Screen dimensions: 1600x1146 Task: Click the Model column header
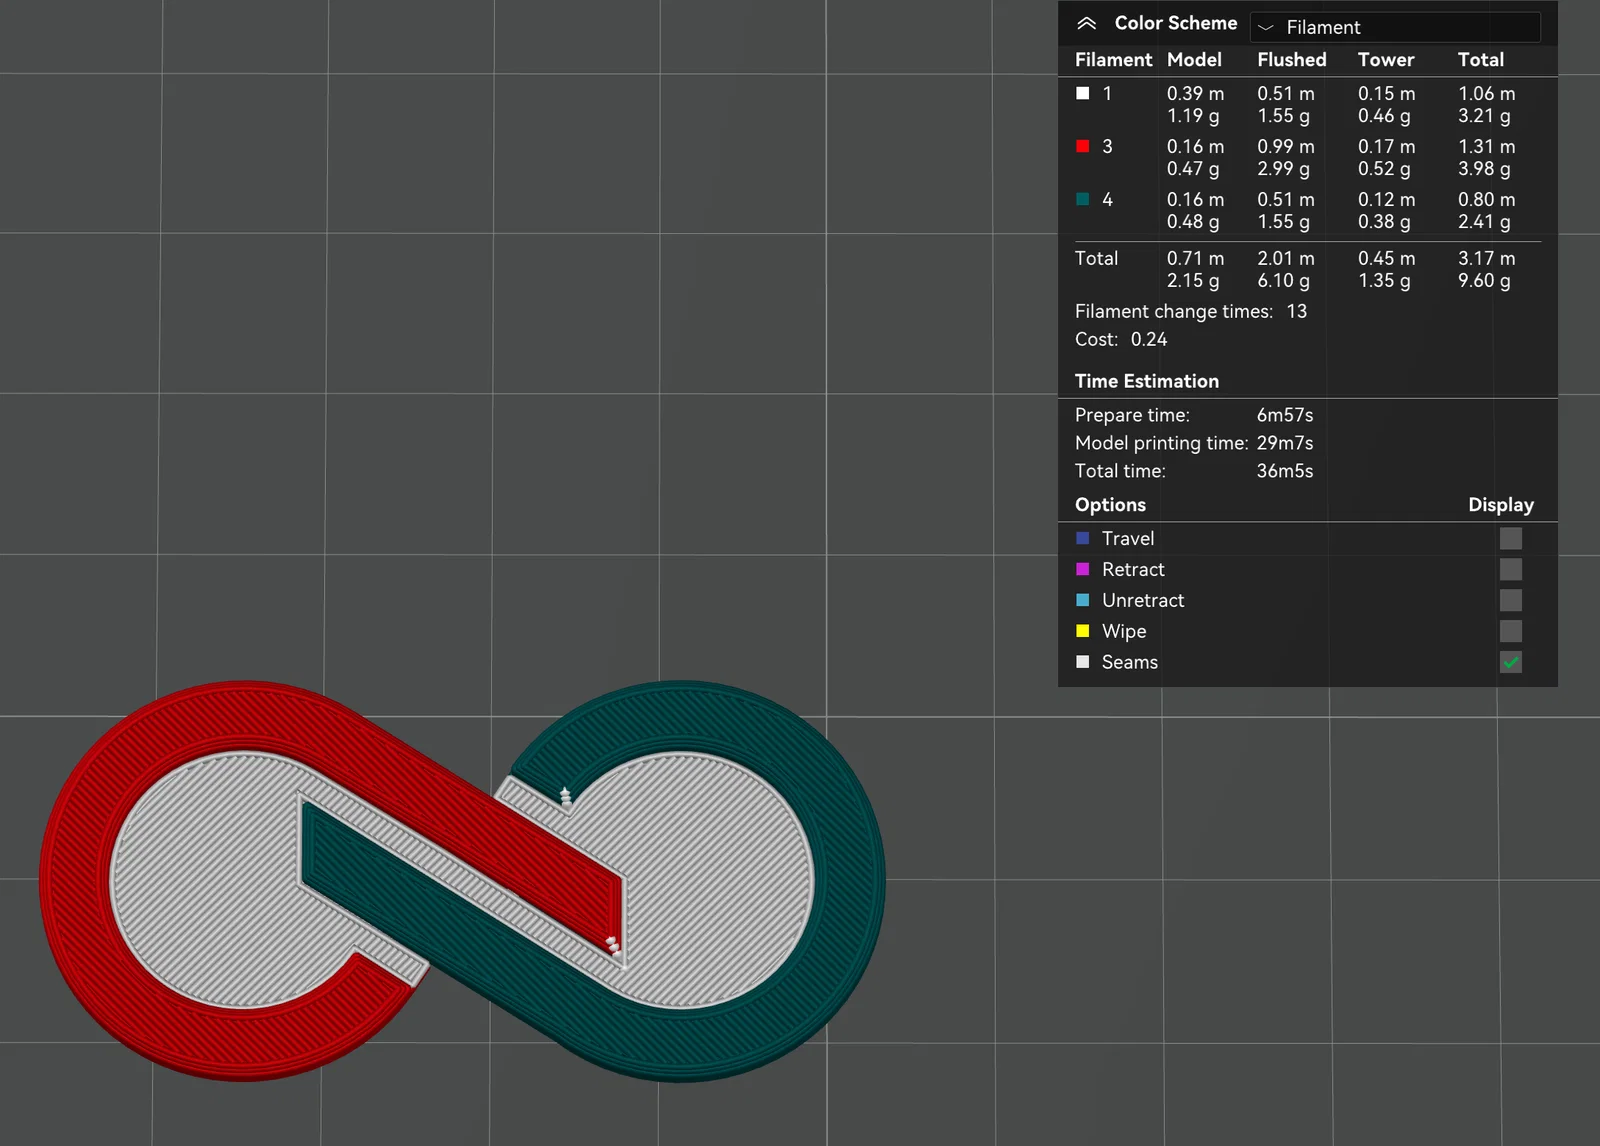tap(1194, 60)
